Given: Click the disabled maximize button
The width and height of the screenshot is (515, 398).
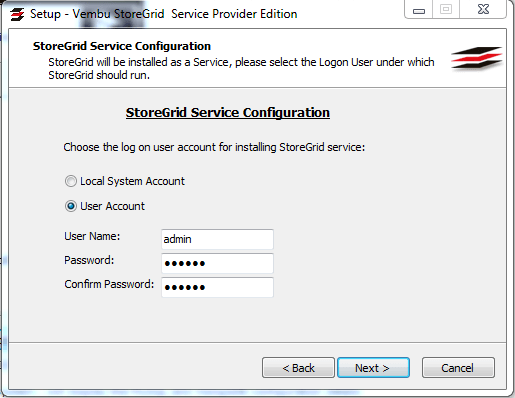Looking at the screenshot, I should [446, 9].
